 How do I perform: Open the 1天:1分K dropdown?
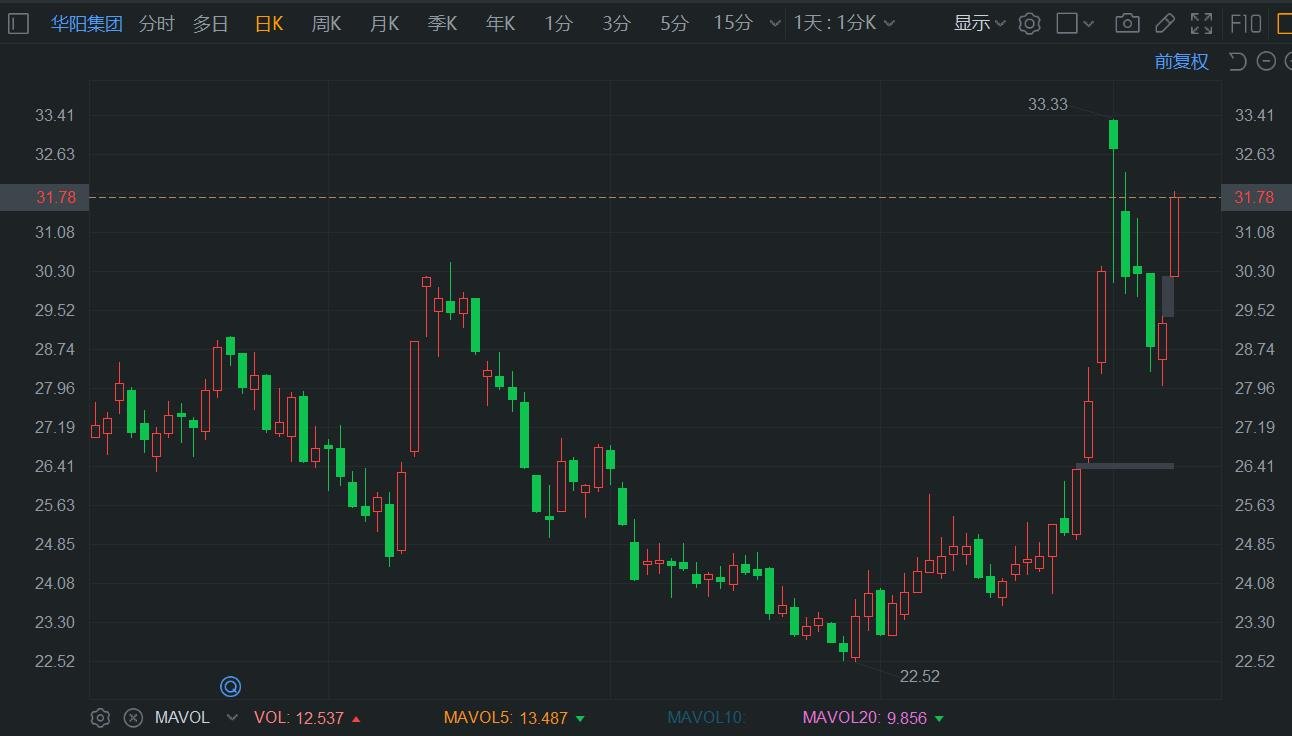point(844,24)
